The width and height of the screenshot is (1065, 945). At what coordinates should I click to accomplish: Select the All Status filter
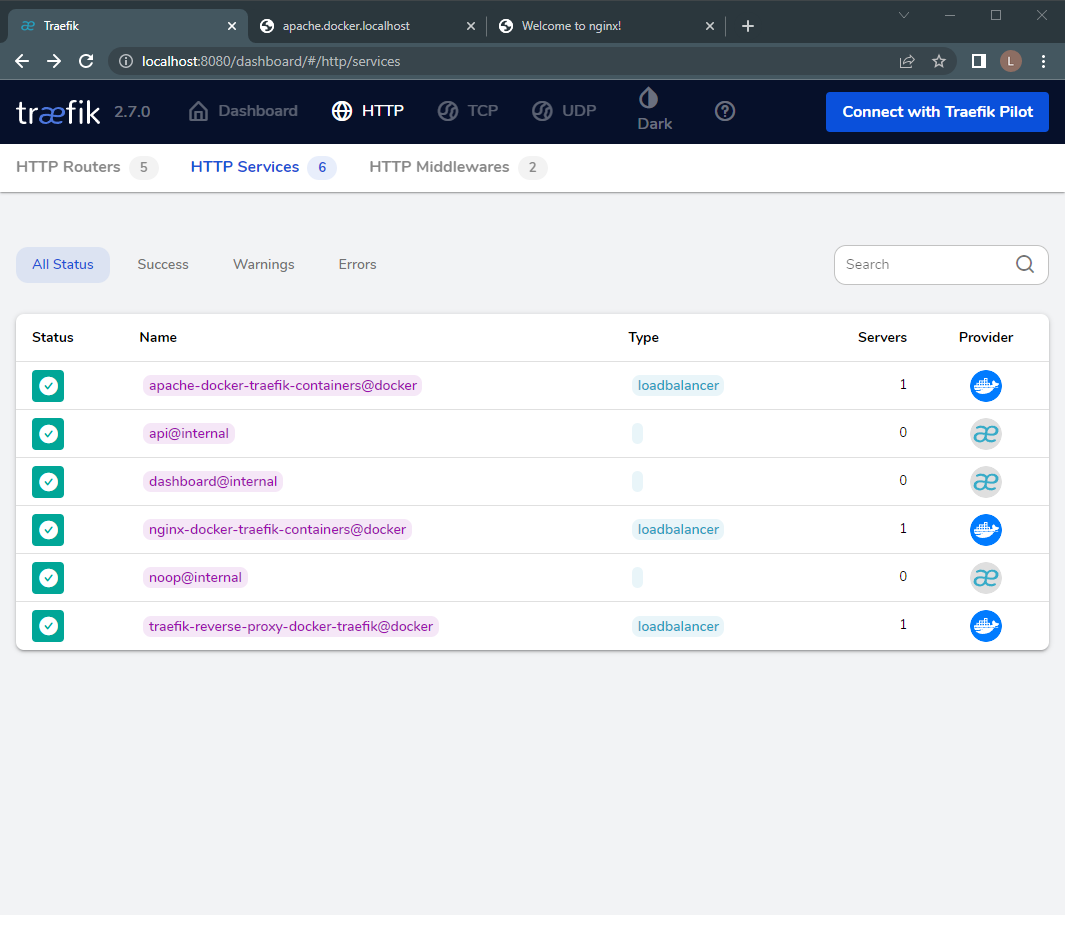(x=63, y=265)
